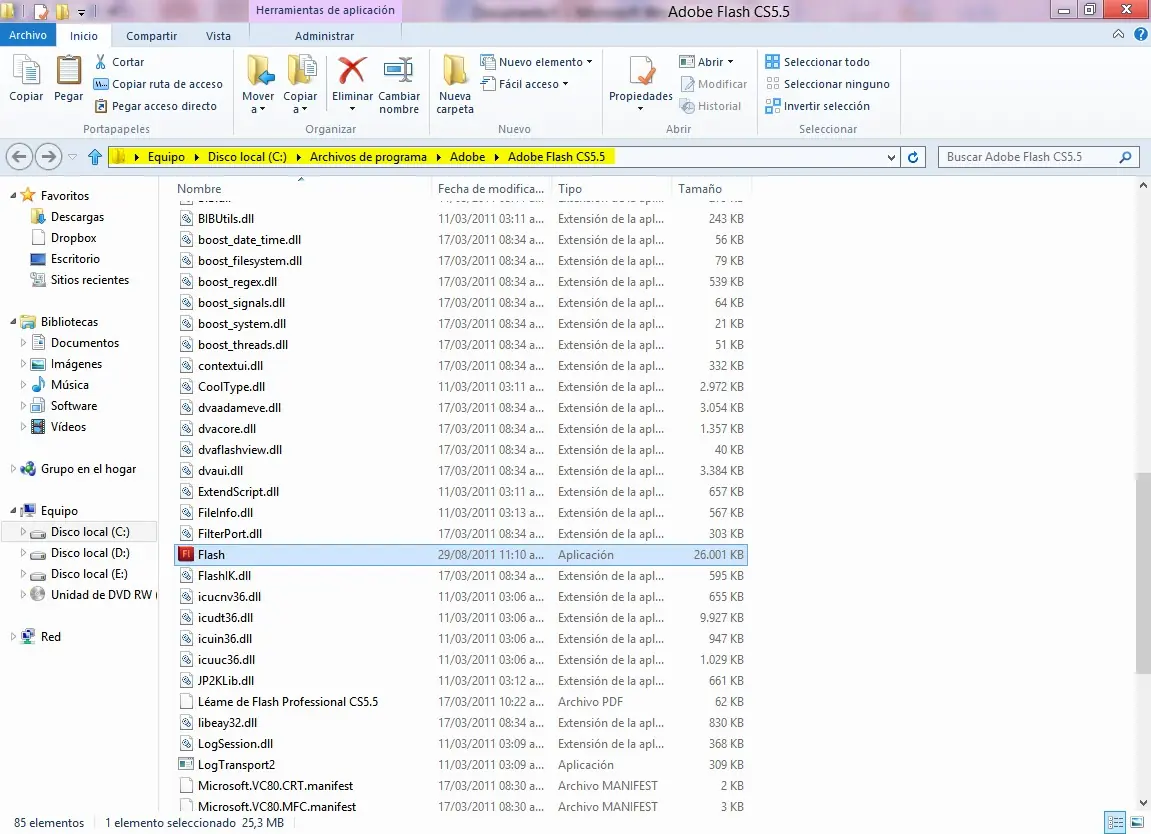Screen dimensions: 1151x834
Task: Sort by the Tamaño column header
Action: (711, 189)
